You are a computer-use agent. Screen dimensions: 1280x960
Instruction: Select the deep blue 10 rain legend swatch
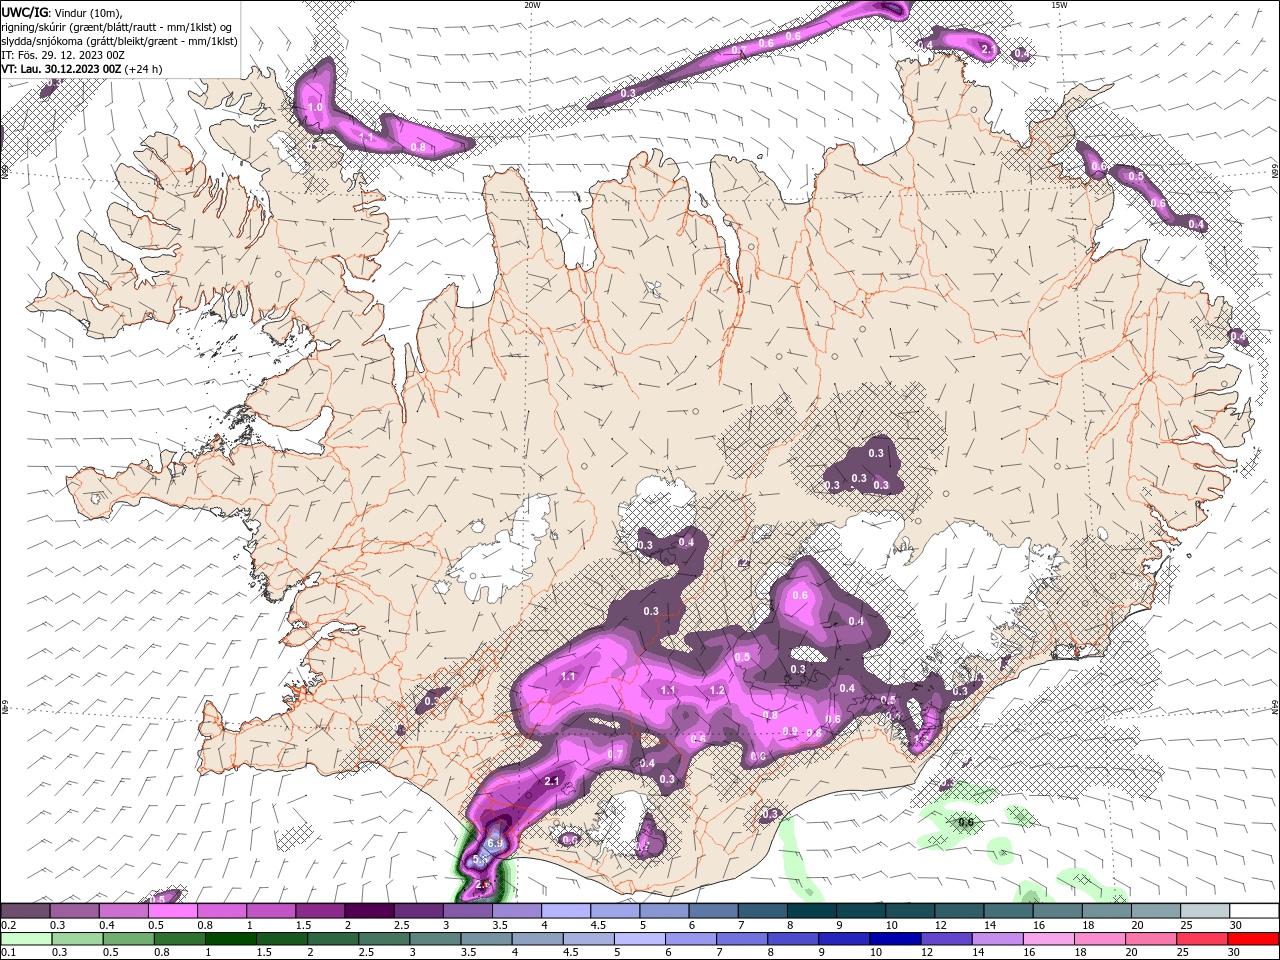tap(895, 939)
